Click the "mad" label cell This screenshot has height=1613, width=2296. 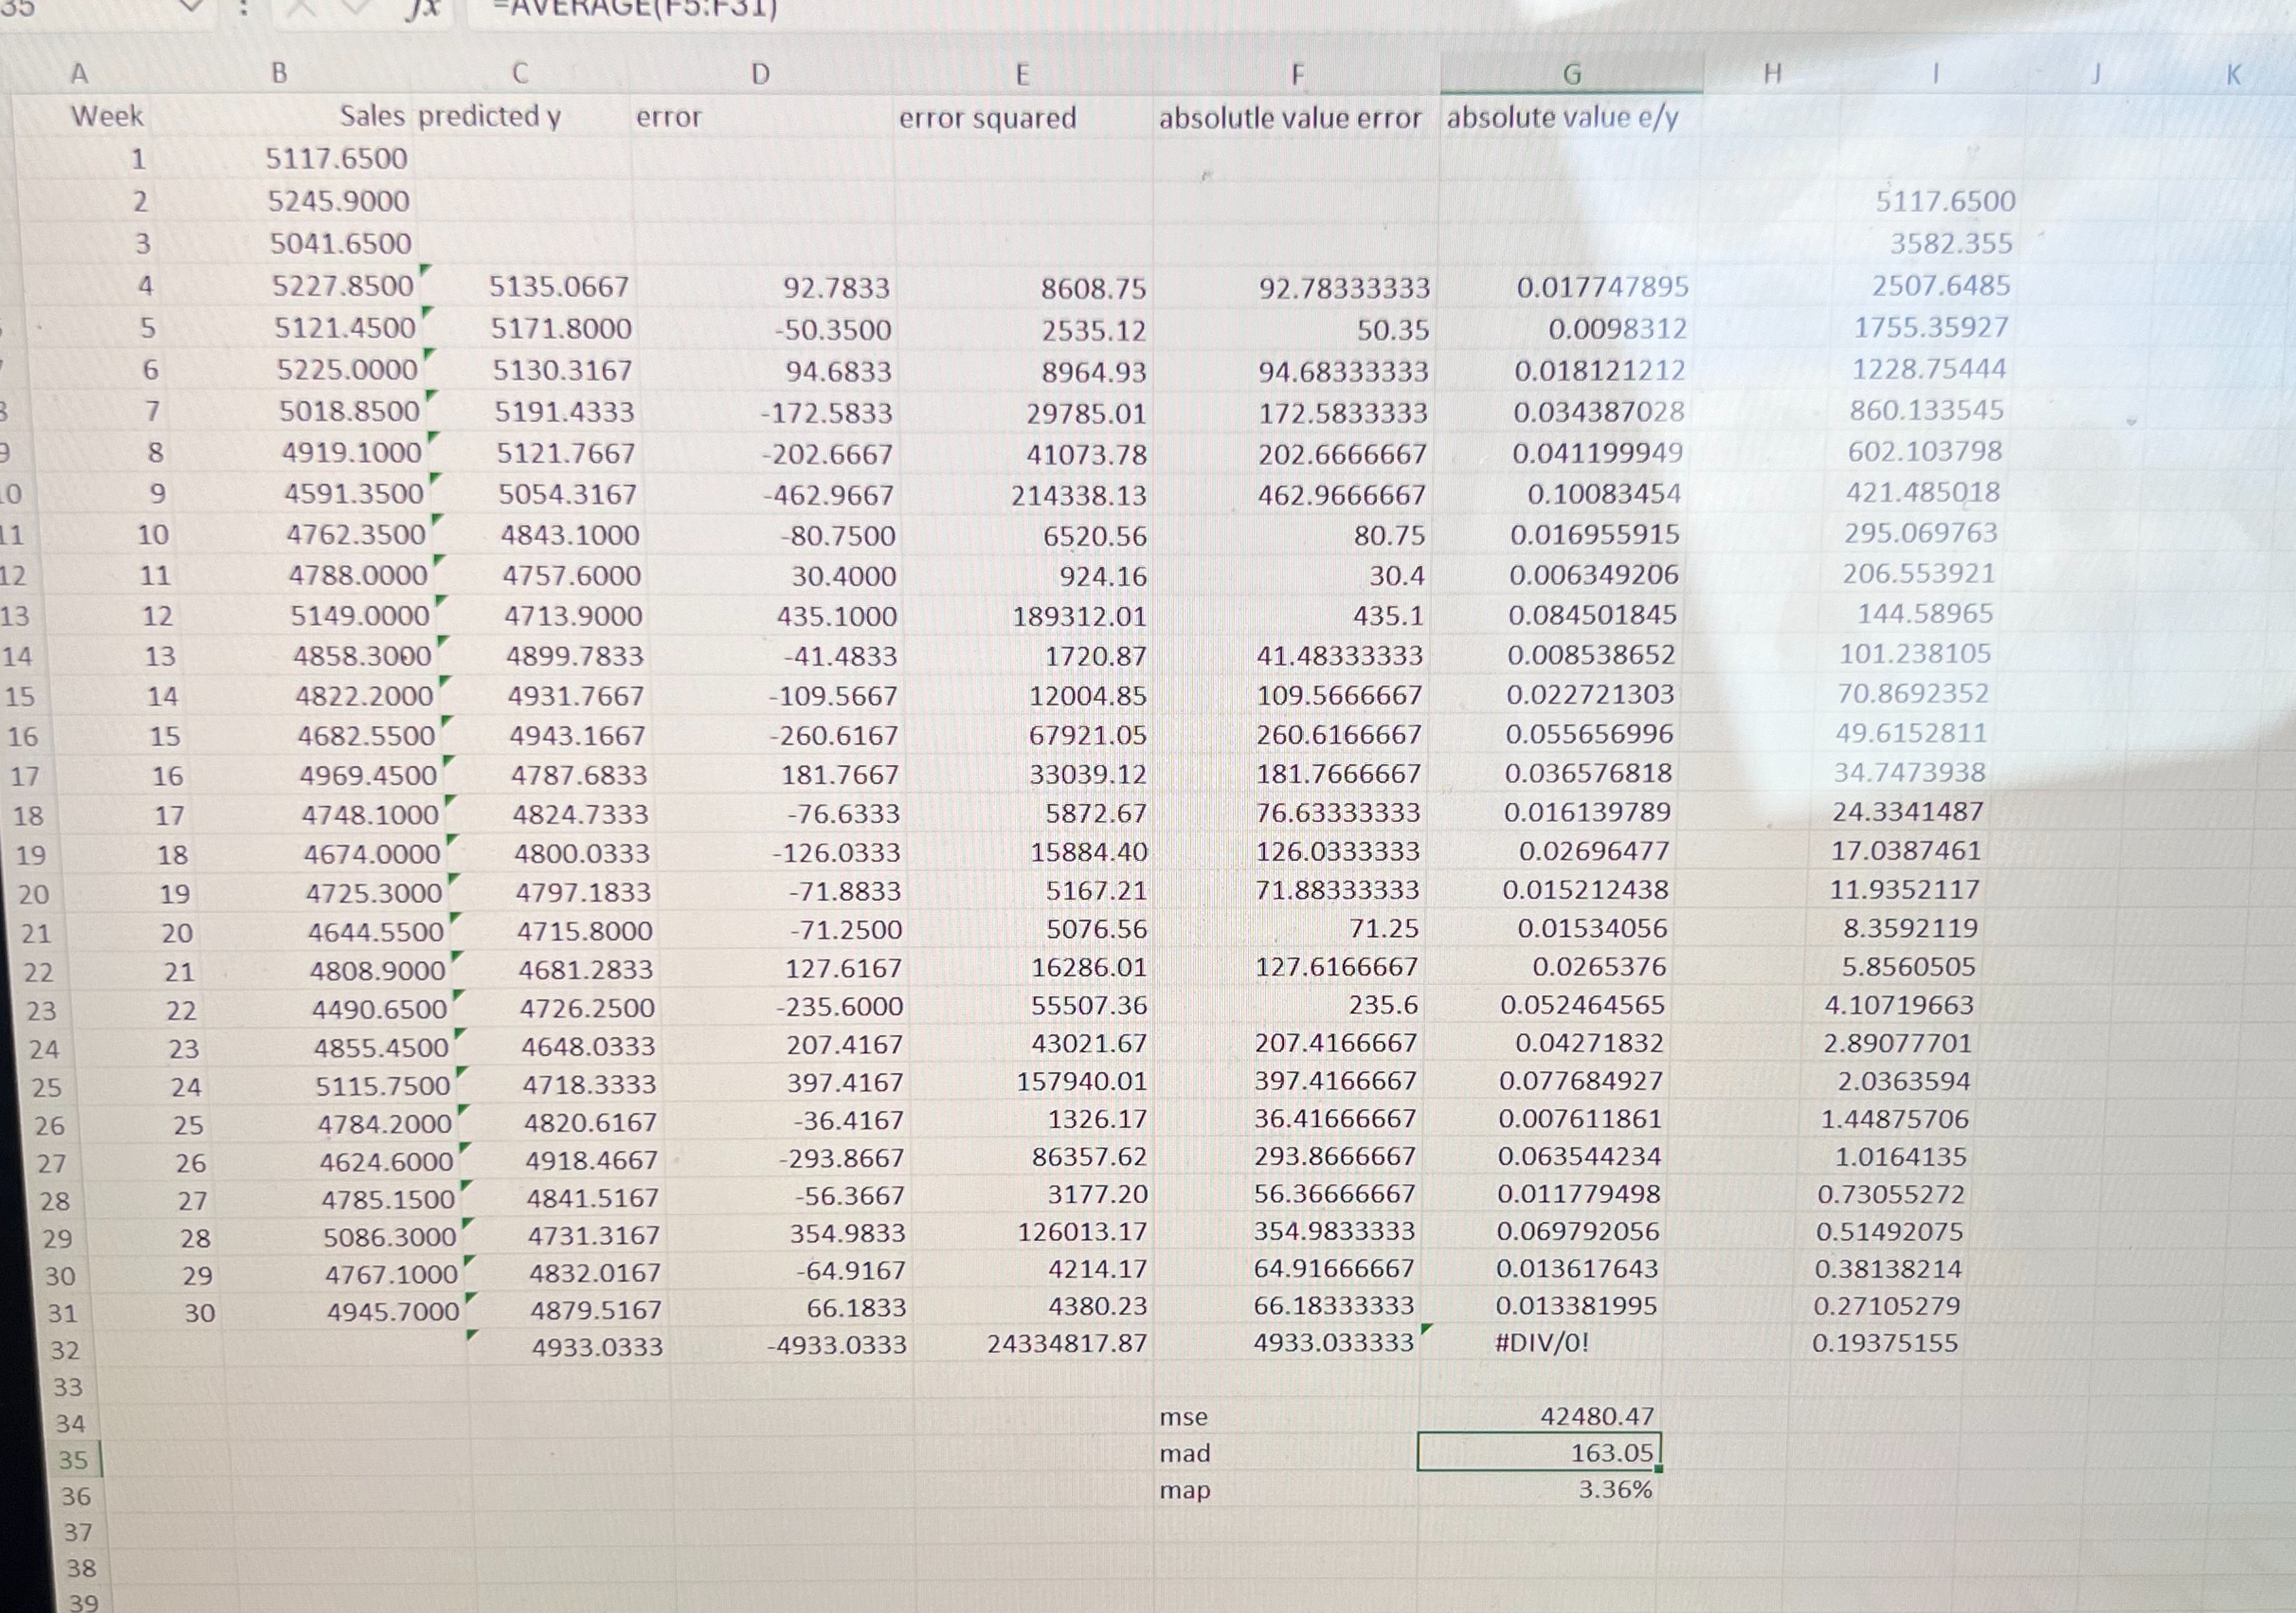[1184, 1454]
